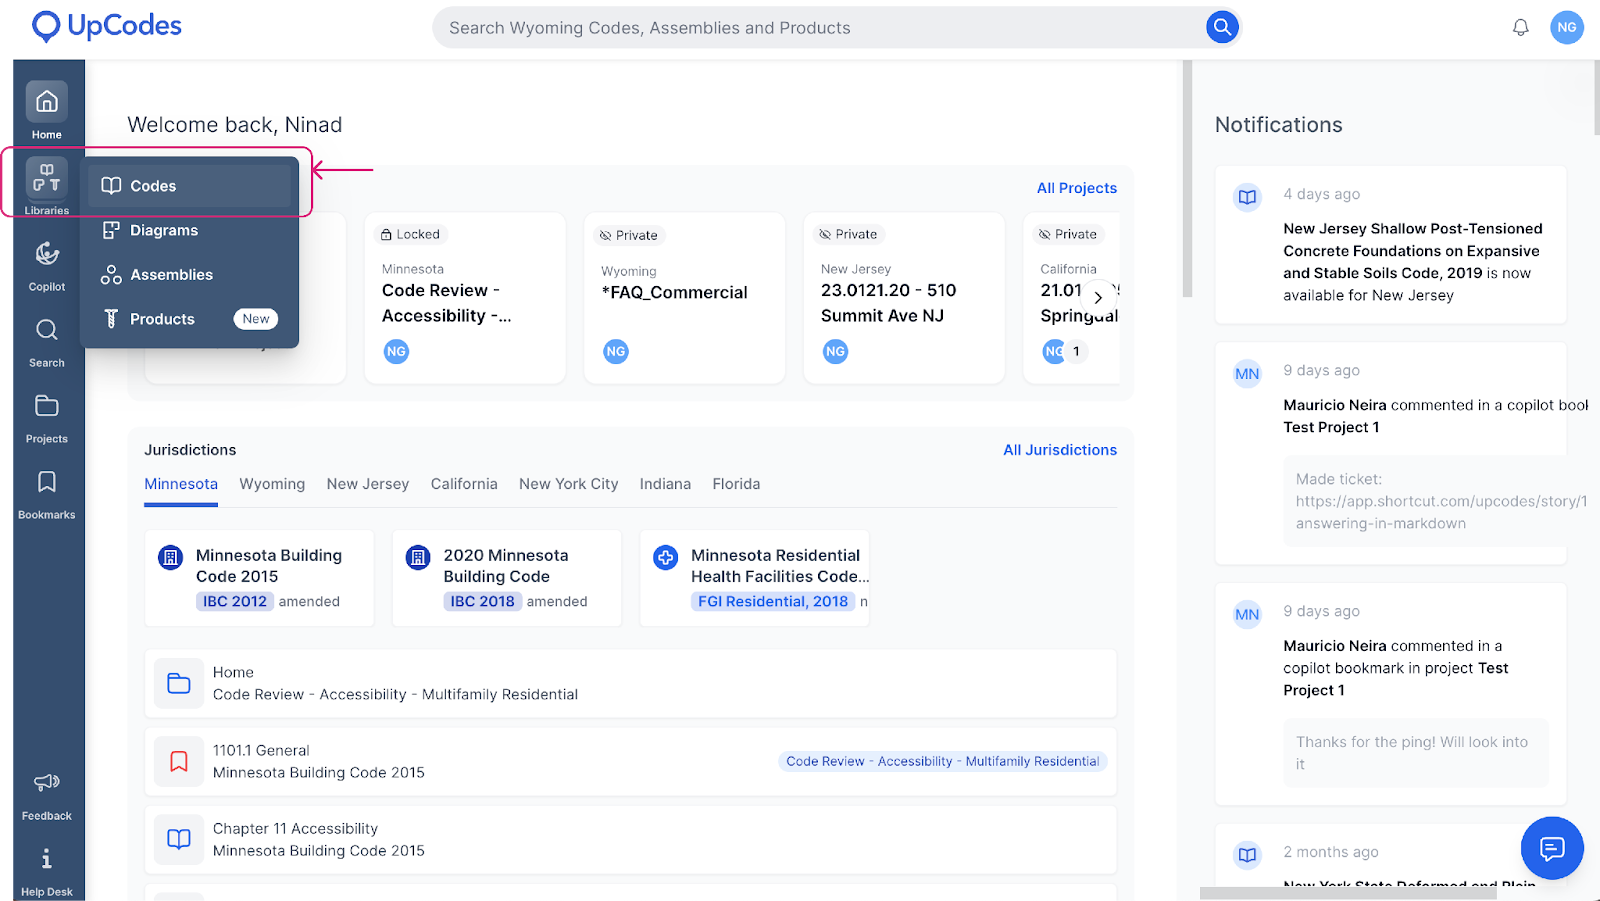Open 2020 Minnesota Building Code card

tap(507, 578)
